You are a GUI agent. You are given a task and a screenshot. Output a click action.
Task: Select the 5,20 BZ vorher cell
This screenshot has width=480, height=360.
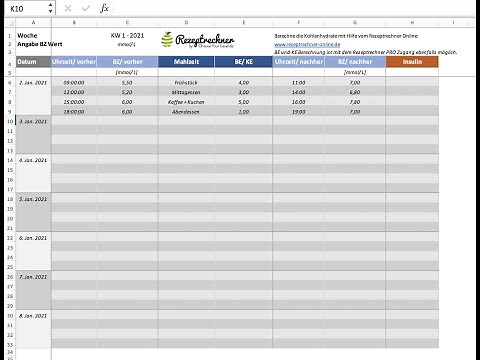pyautogui.click(x=127, y=92)
